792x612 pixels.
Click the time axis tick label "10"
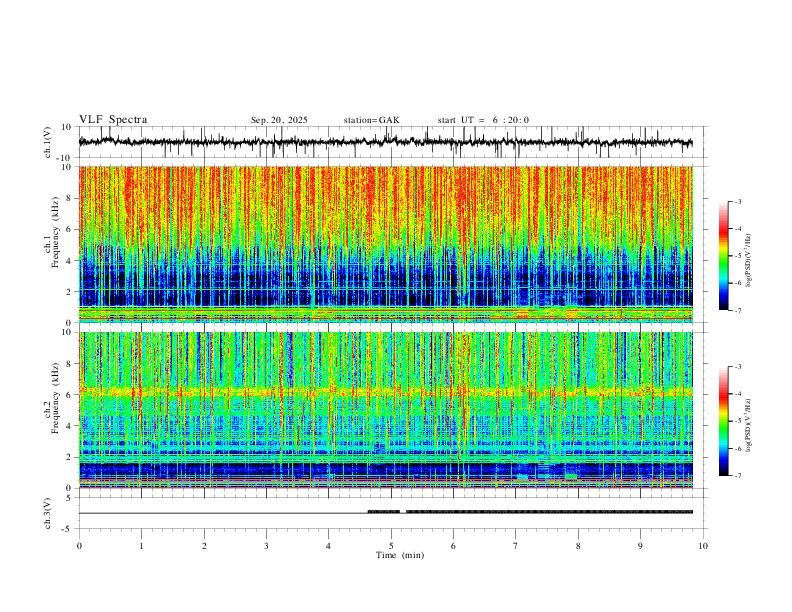pos(703,546)
